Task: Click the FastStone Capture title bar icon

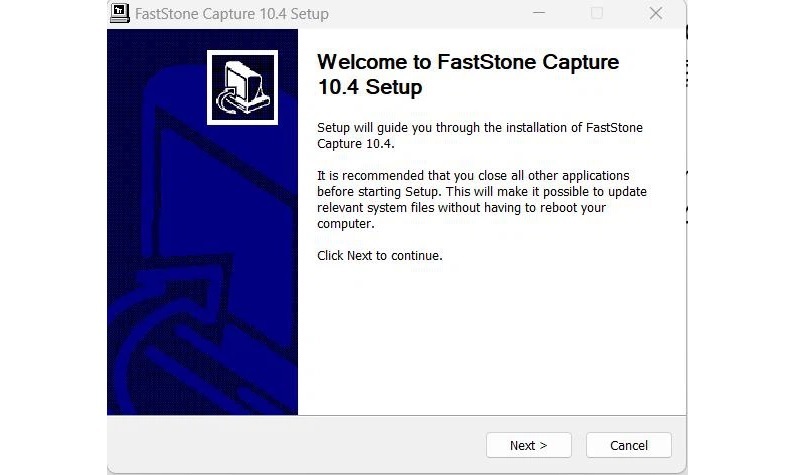Action: 120,13
